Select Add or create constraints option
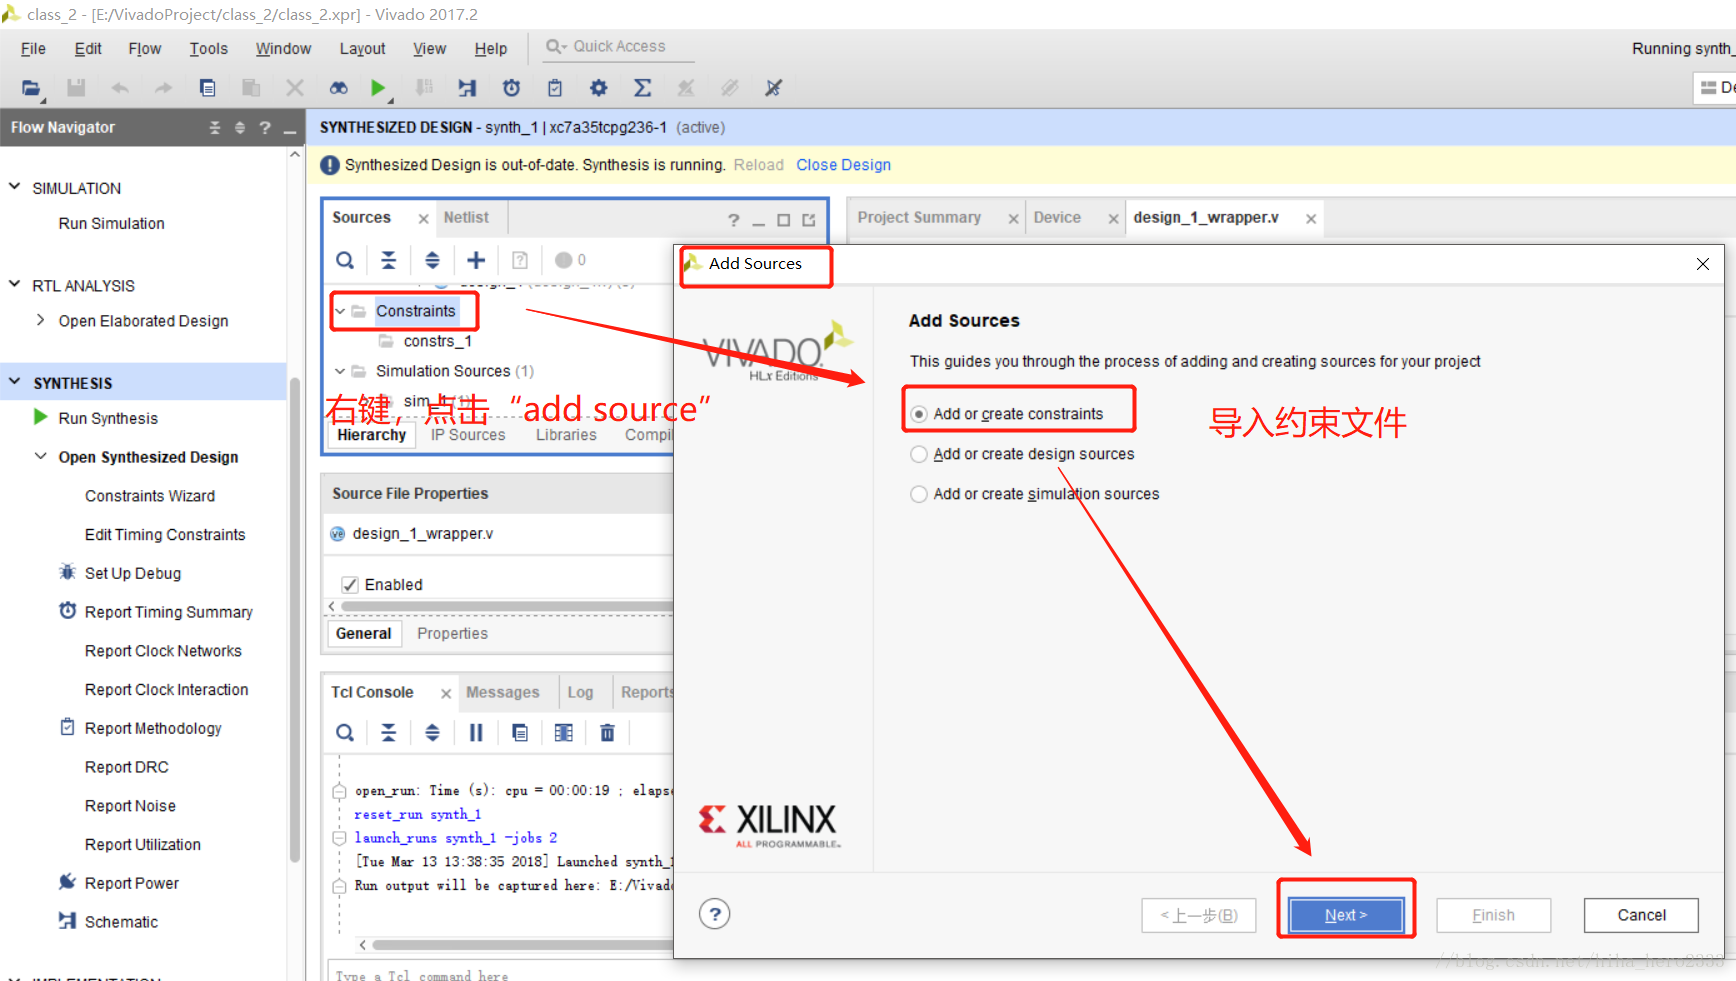 919,414
